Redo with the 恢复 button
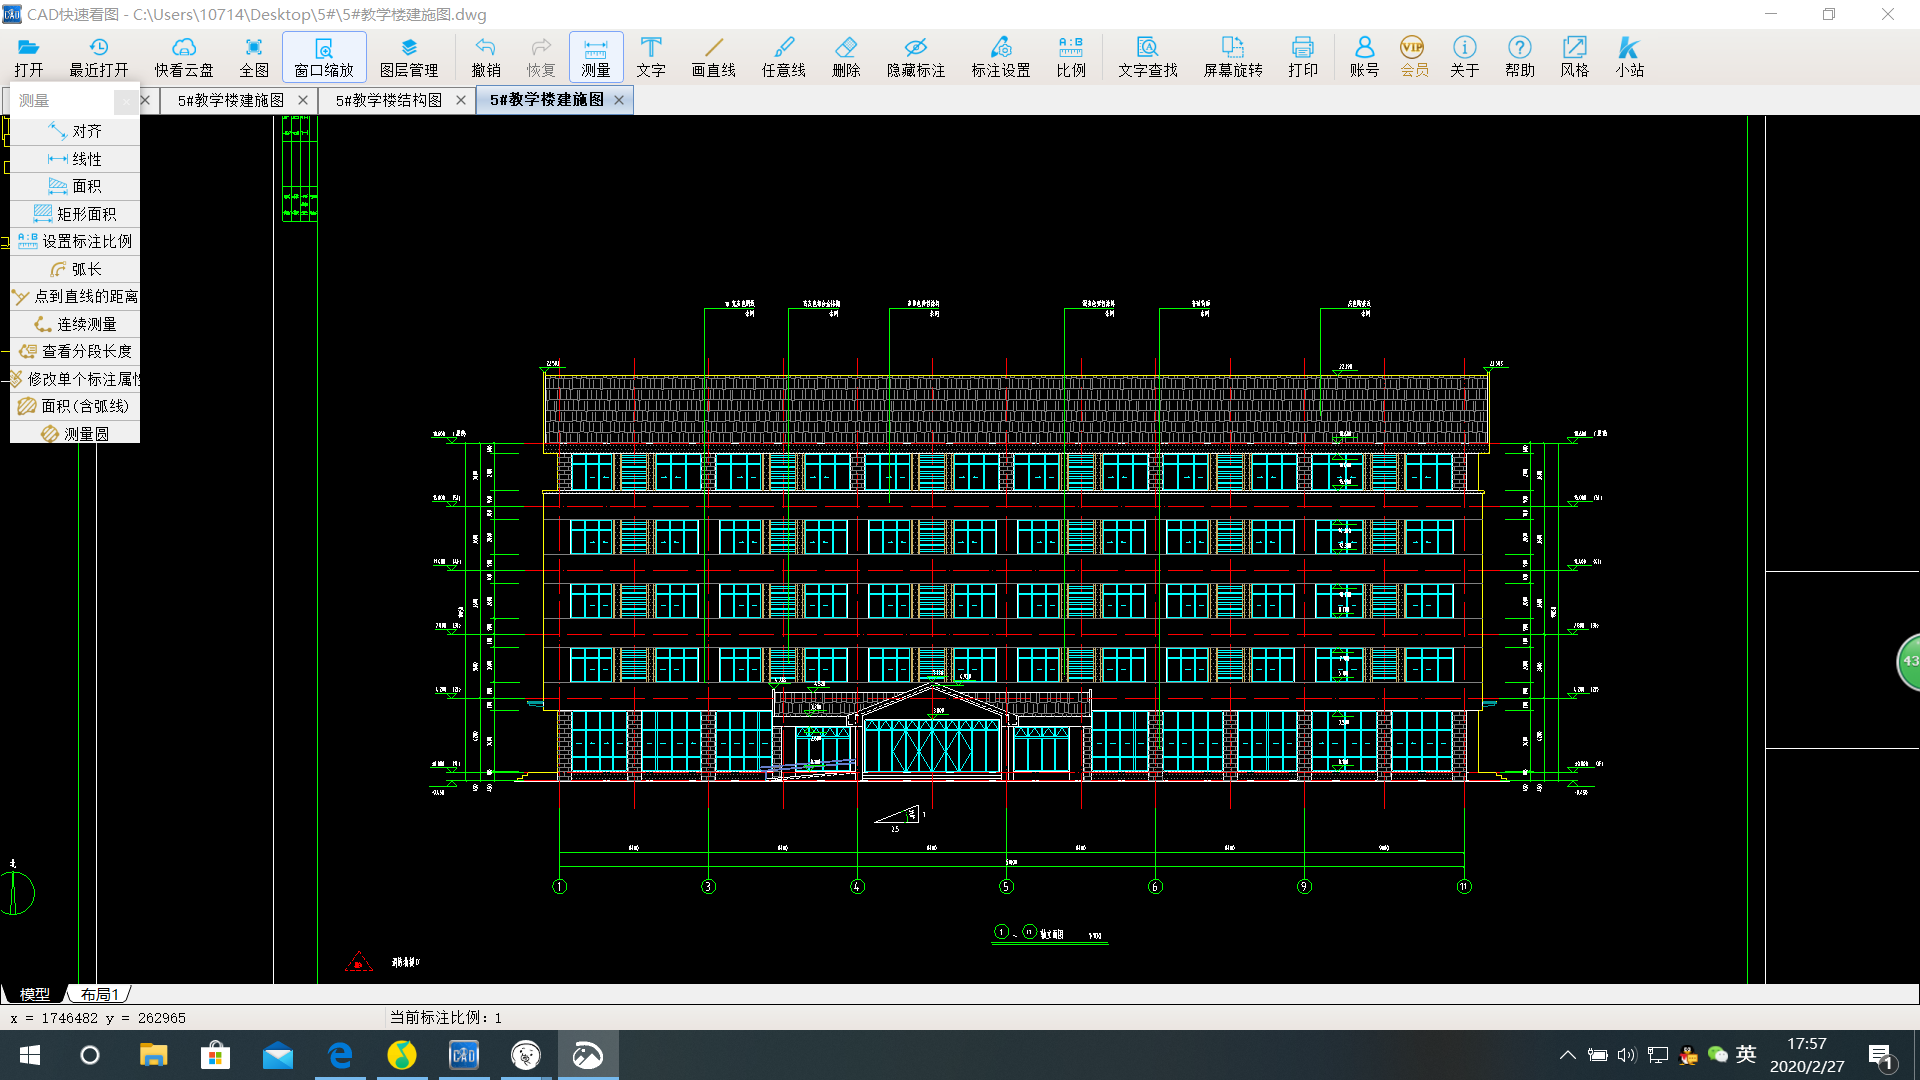This screenshot has height=1080, width=1920. tap(541, 57)
